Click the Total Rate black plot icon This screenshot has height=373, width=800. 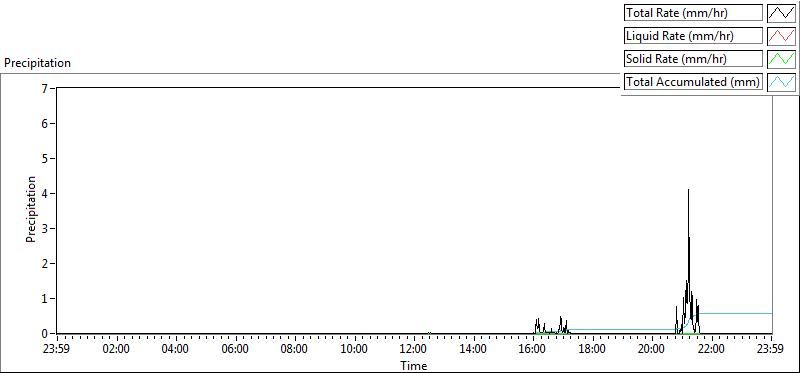(x=782, y=13)
